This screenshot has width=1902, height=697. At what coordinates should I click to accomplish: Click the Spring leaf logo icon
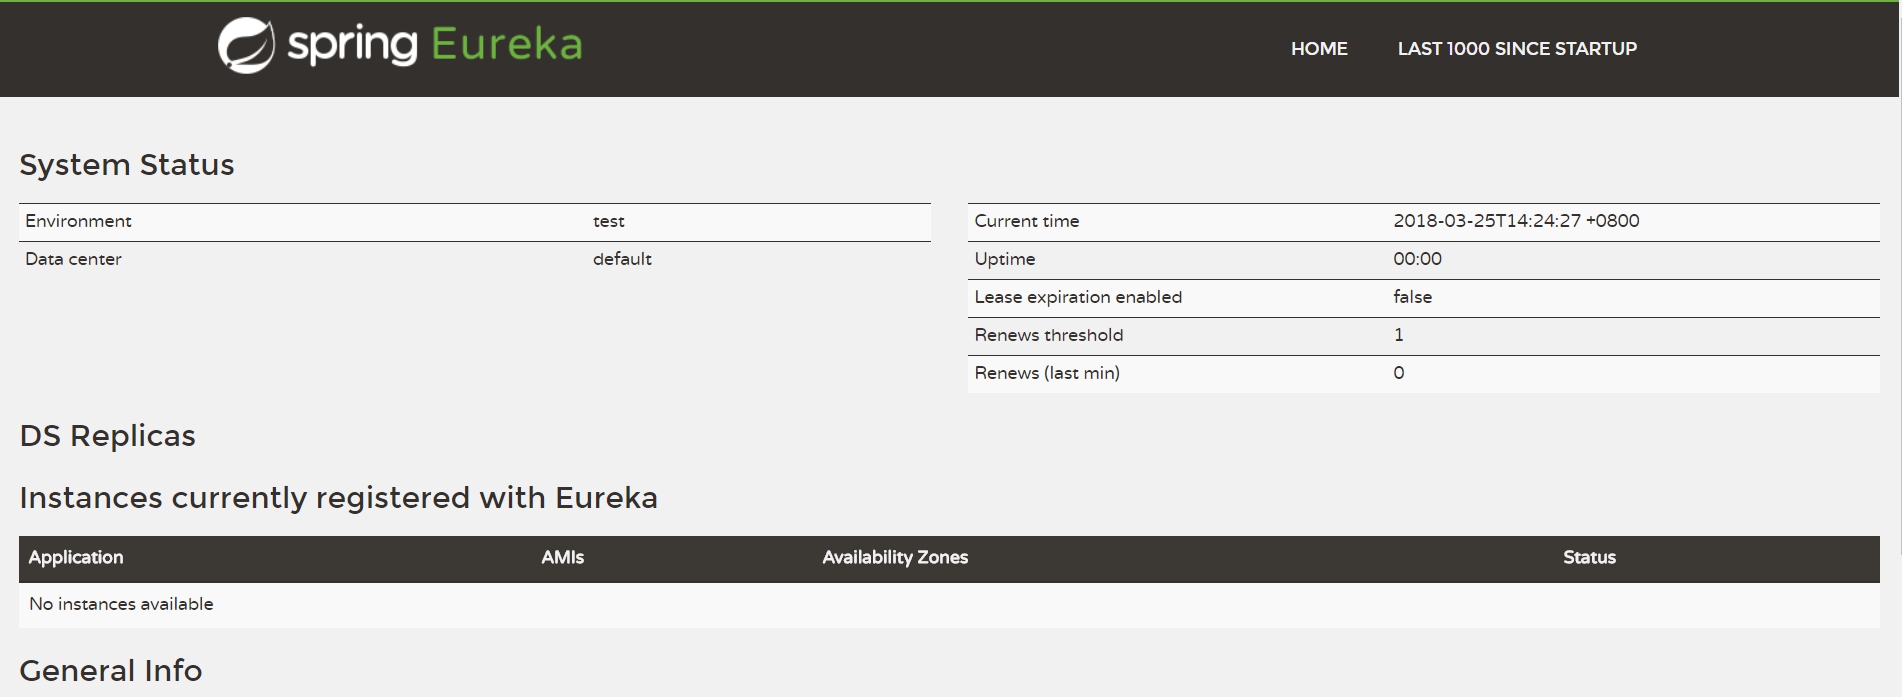(x=246, y=45)
